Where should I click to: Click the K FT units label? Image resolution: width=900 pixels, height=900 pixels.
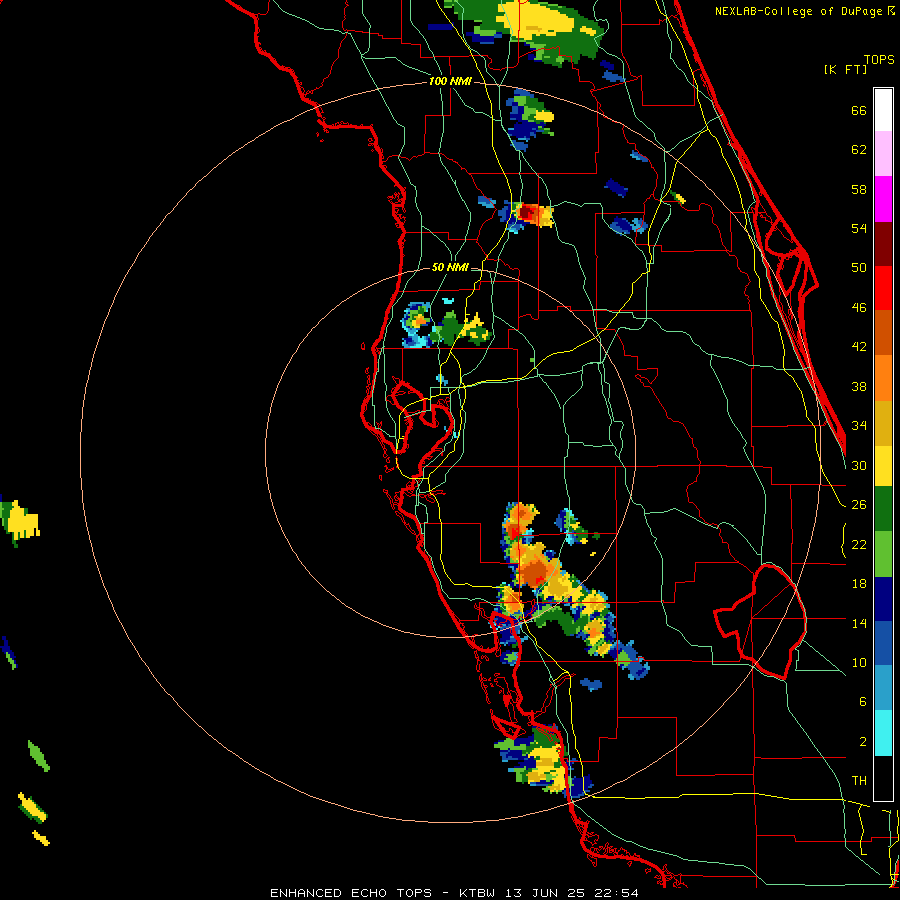845,69
